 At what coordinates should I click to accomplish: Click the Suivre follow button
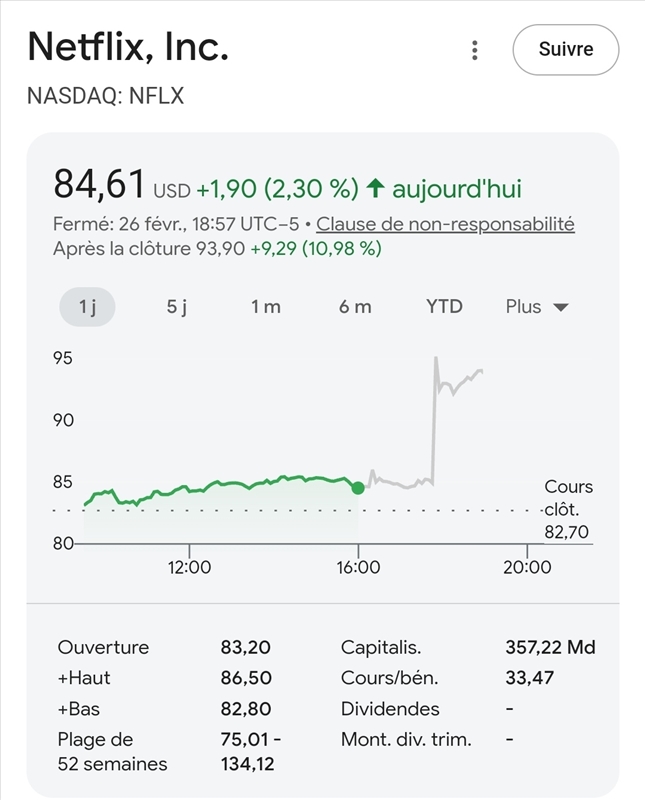click(565, 49)
